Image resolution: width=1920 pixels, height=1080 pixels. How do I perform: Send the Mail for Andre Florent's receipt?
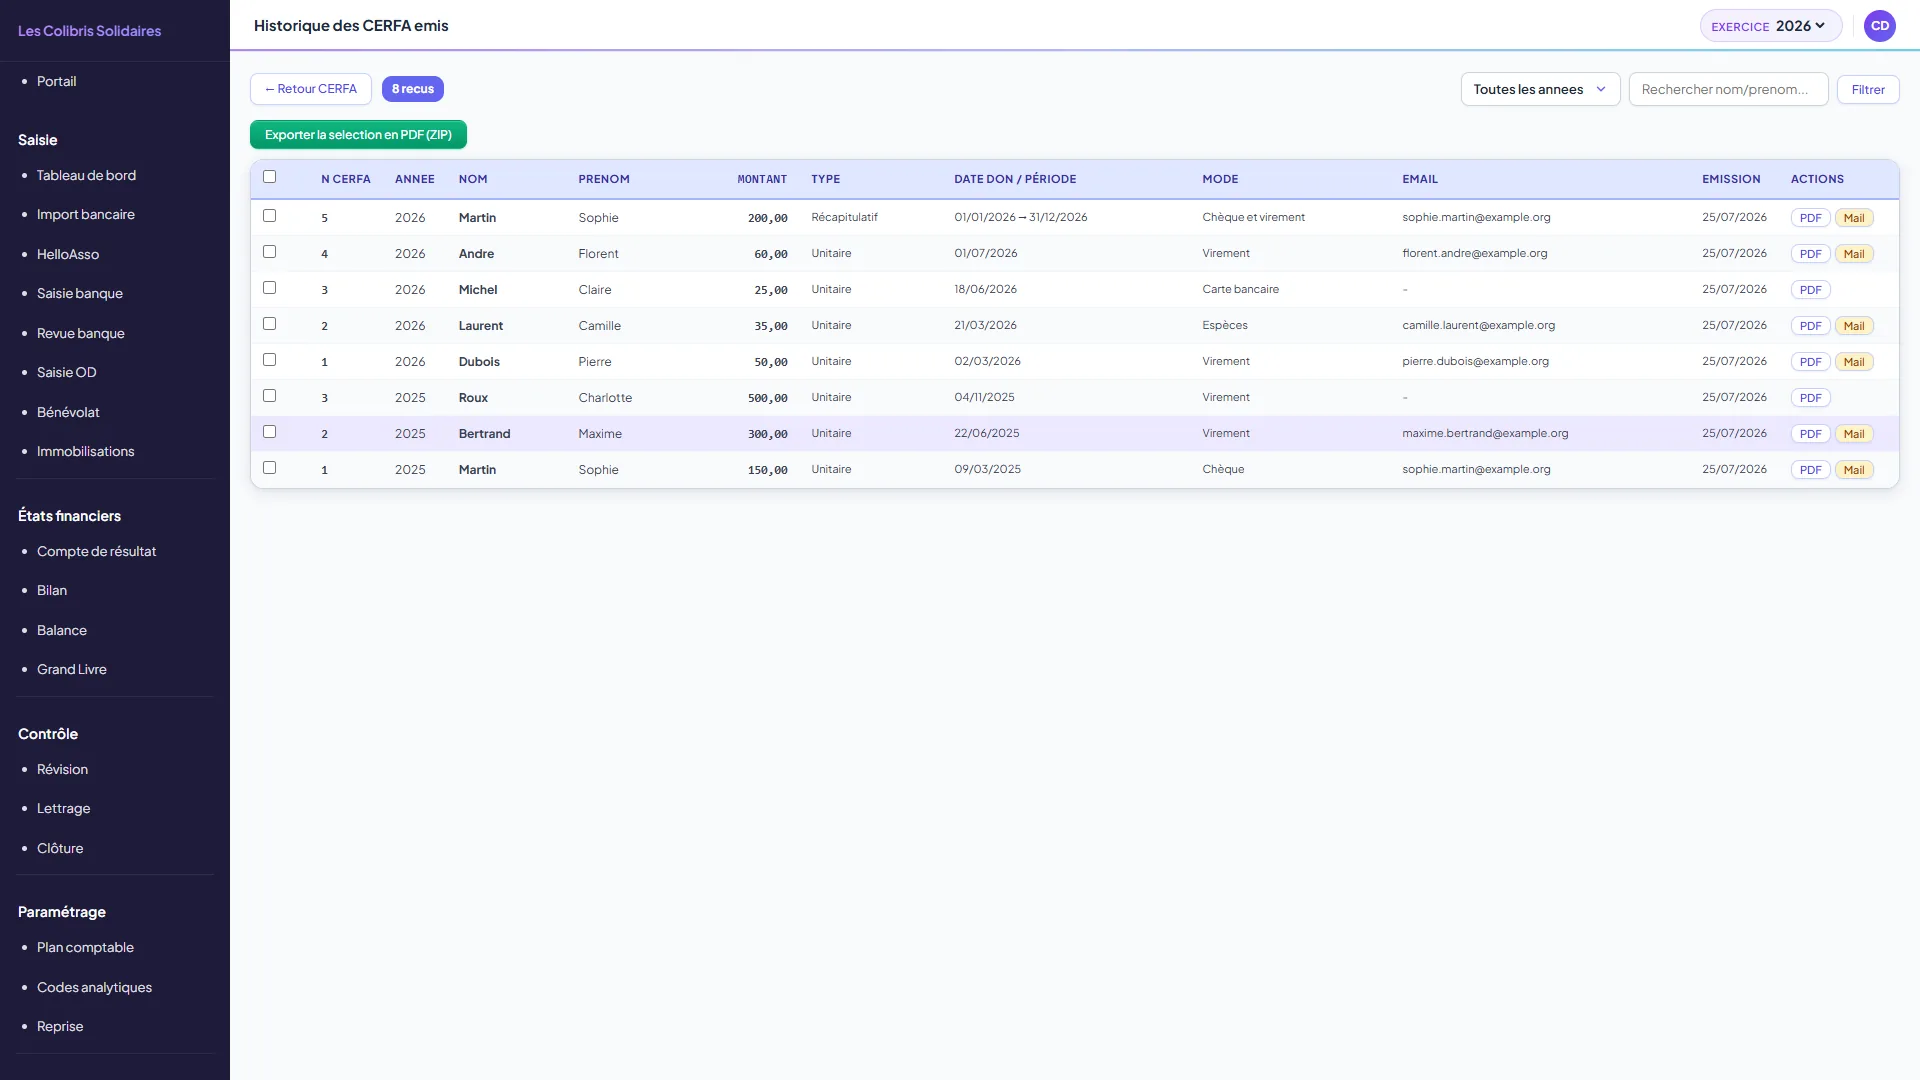tap(1854, 254)
